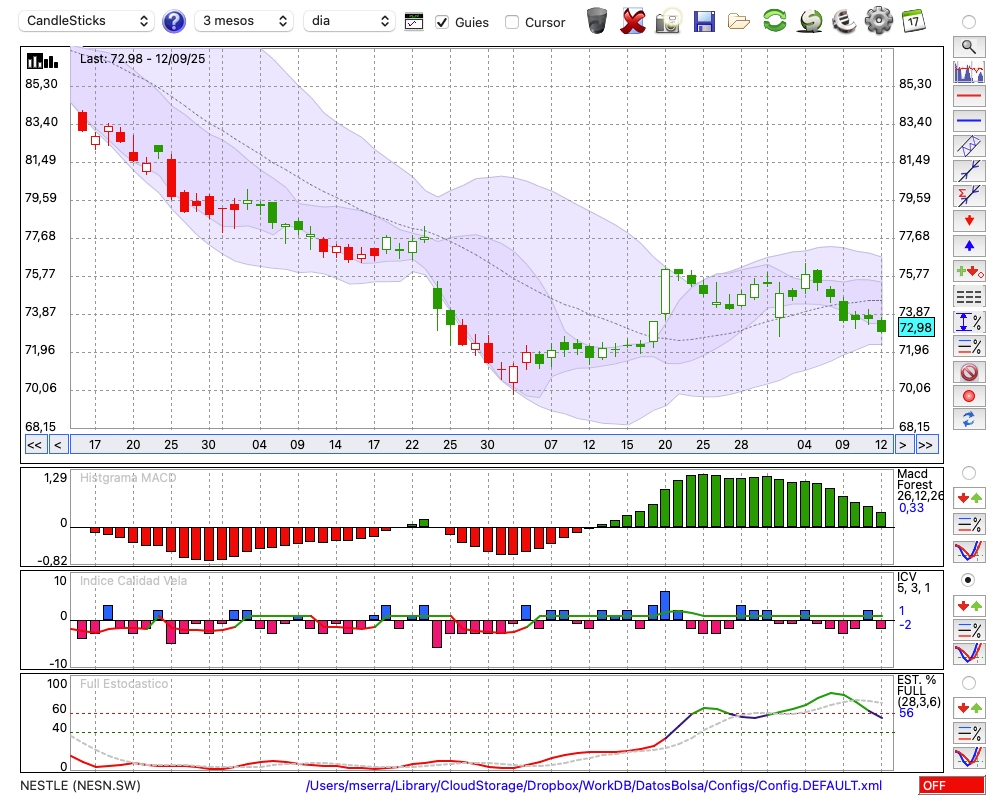The image size is (1000, 800).
Task: Open a file with the folder icon
Action: [739, 22]
